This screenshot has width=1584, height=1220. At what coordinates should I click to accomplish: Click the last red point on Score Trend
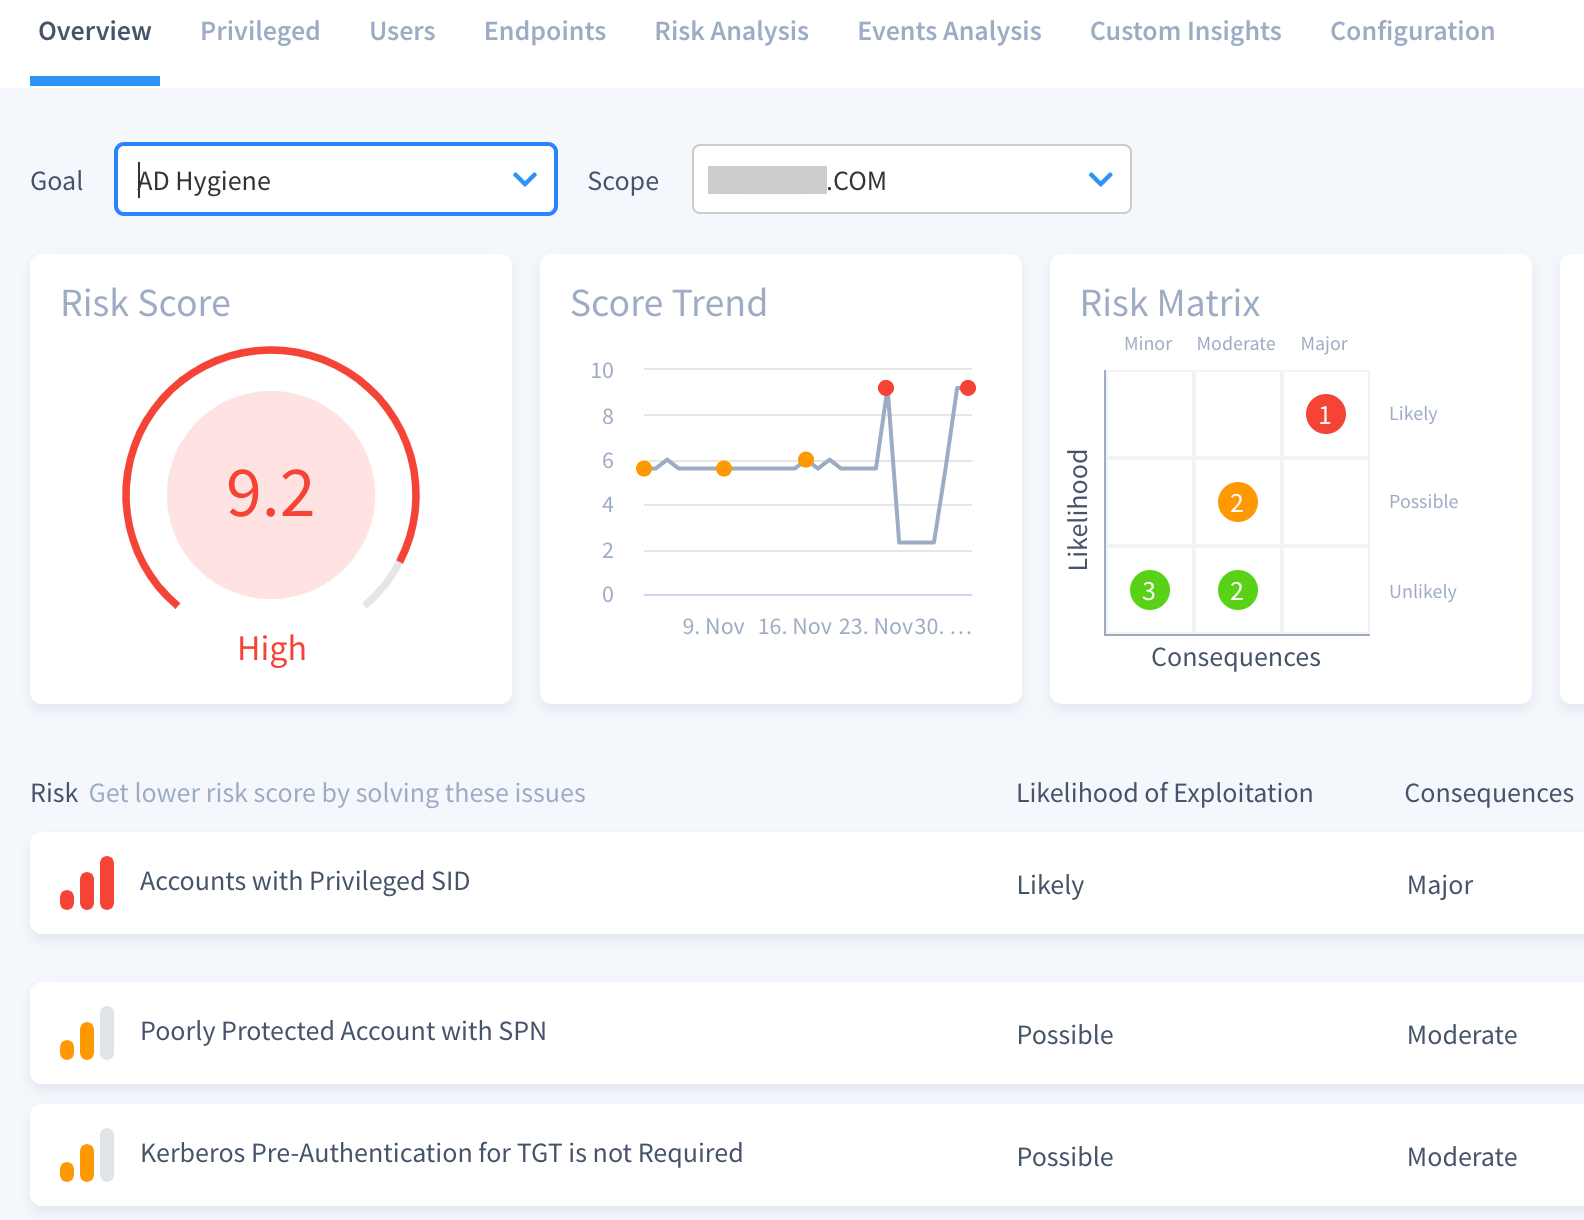pos(967,388)
